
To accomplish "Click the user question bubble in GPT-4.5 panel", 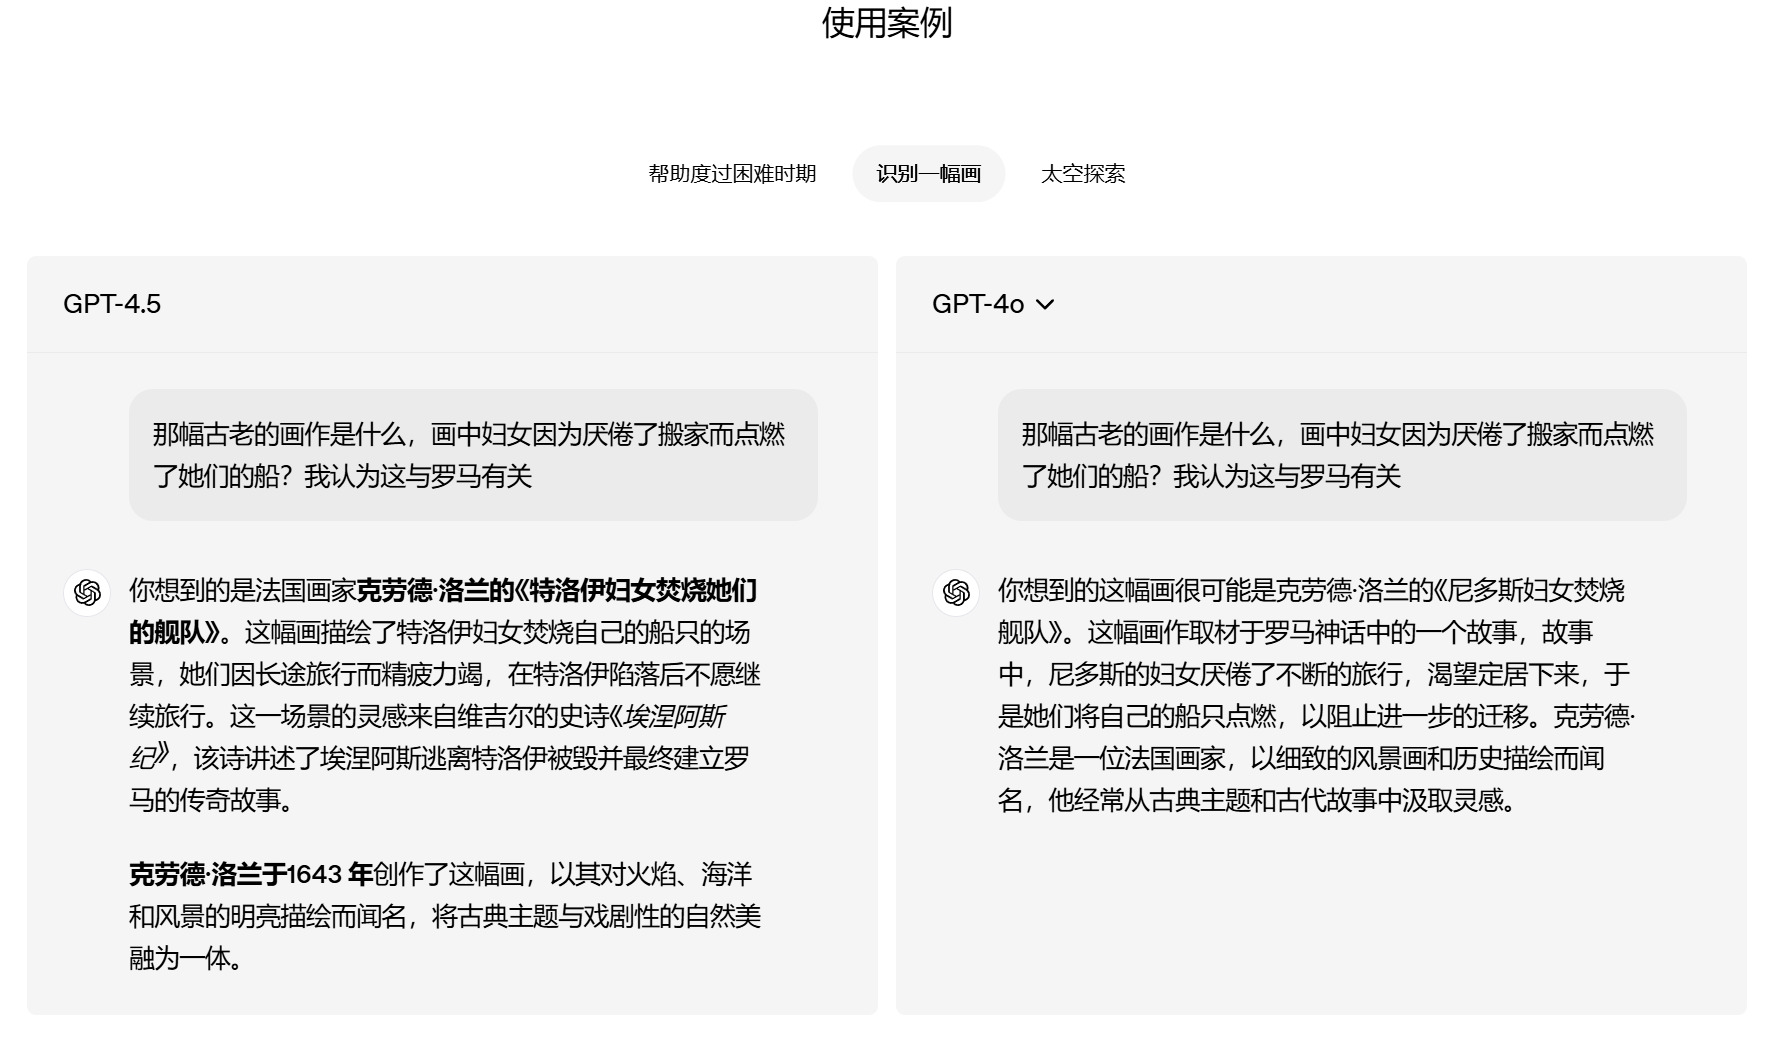I will (472, 455).
